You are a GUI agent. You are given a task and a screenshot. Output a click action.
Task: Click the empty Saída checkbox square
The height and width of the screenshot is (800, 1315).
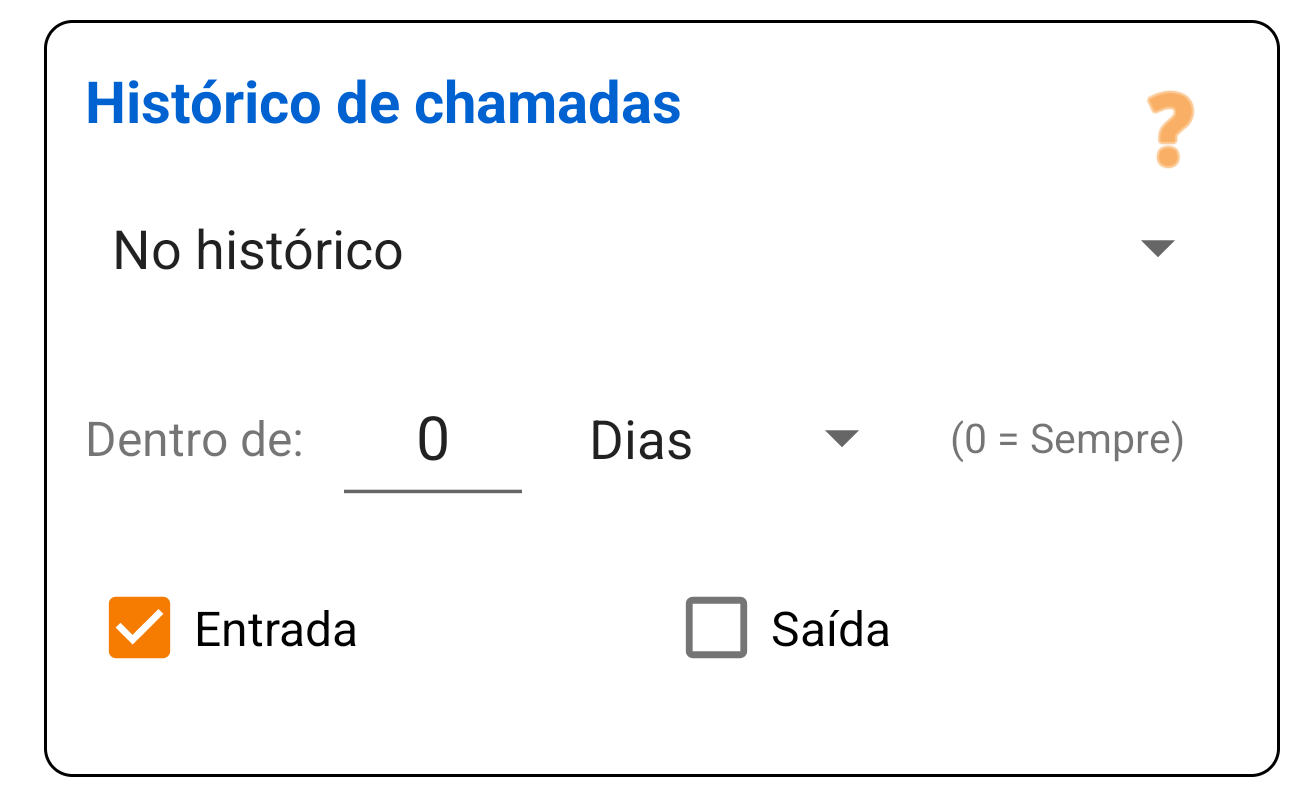pos(716,629)
